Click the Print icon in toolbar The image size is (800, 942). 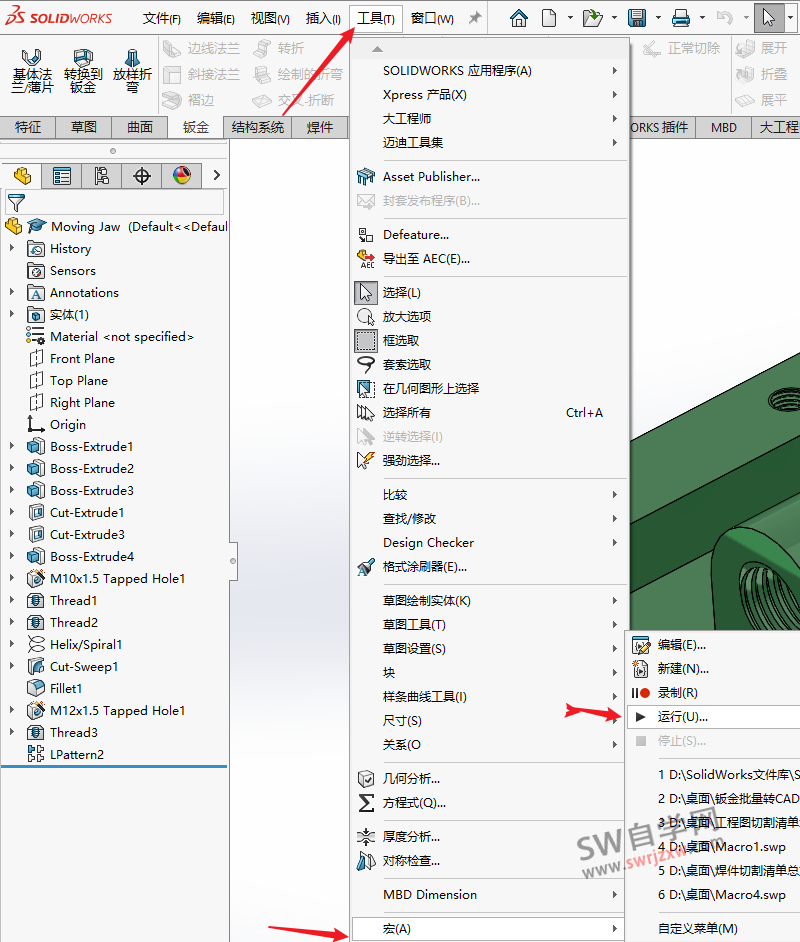pyautogui.click(x=681, y=18)
